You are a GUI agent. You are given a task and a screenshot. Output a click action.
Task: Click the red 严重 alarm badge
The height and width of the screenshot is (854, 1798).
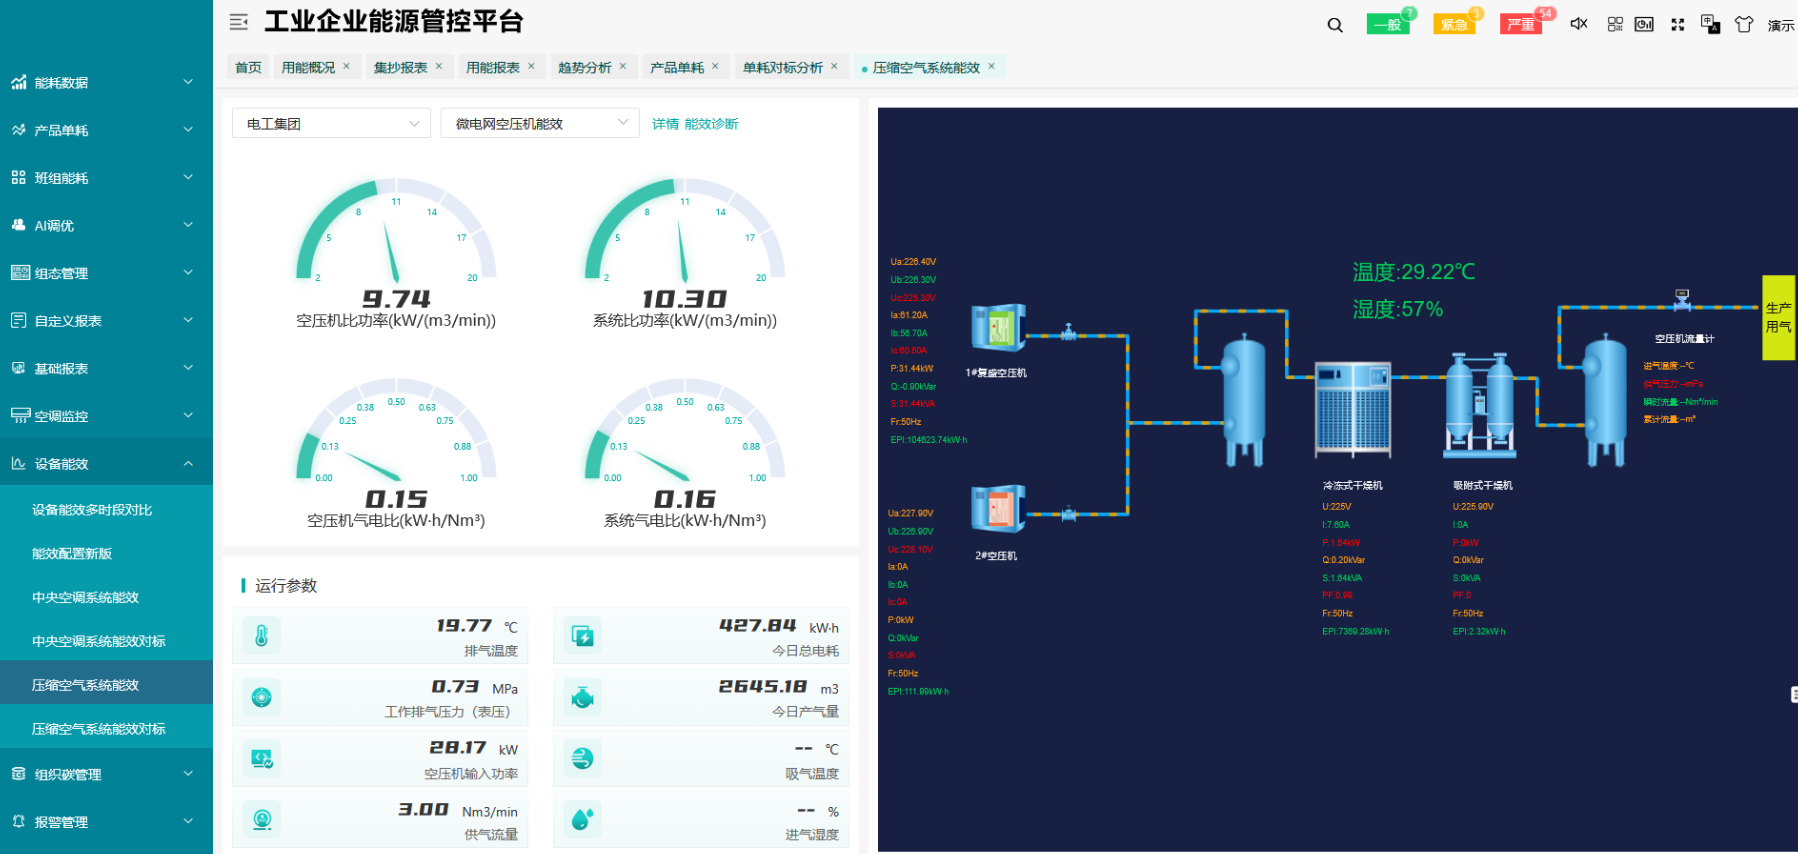[x=1521, y=24]
